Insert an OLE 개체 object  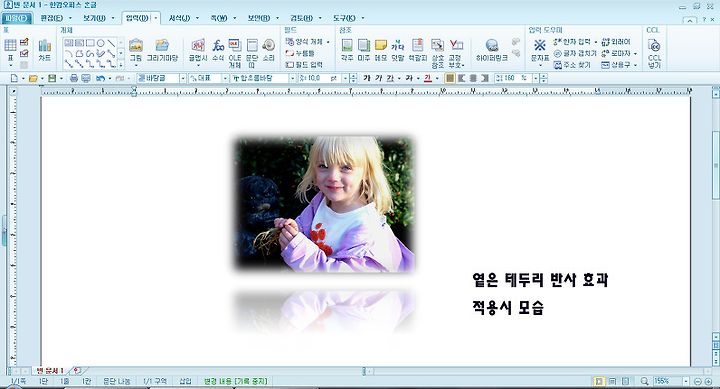pyautogui.click(x=235, y=52)
